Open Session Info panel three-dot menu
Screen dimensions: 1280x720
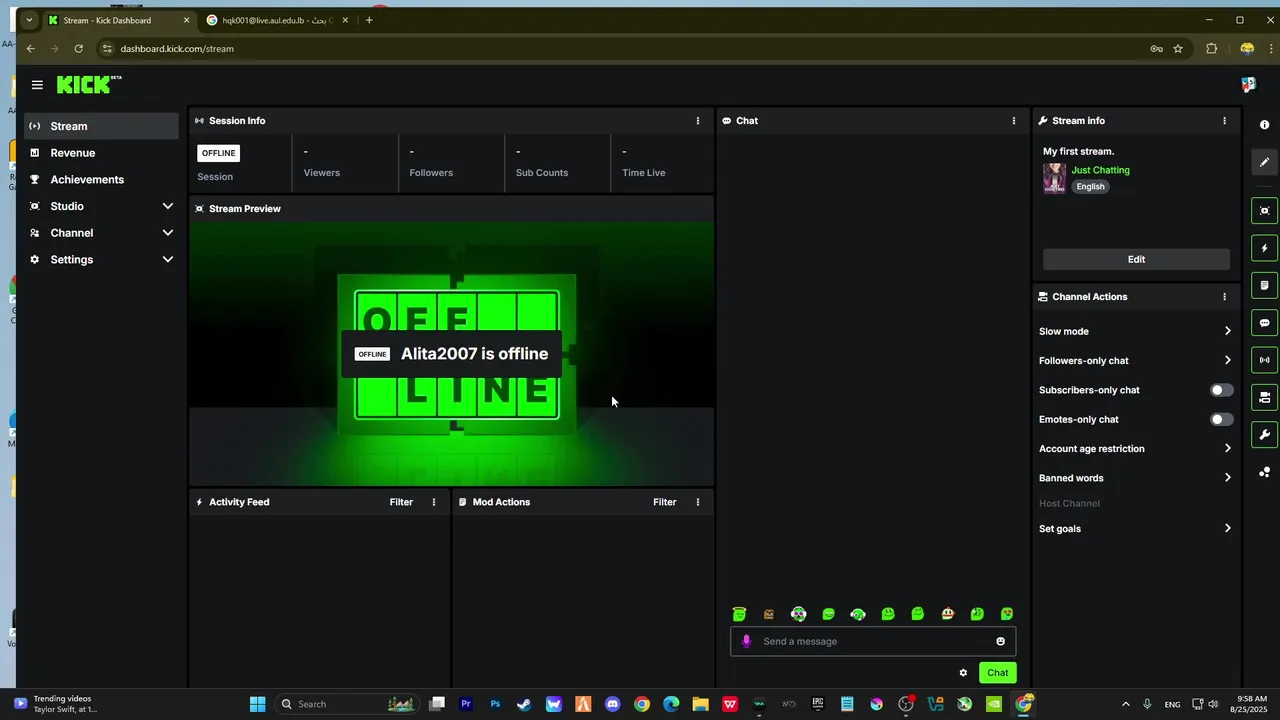pyautogui.click(x=698, y=120)
